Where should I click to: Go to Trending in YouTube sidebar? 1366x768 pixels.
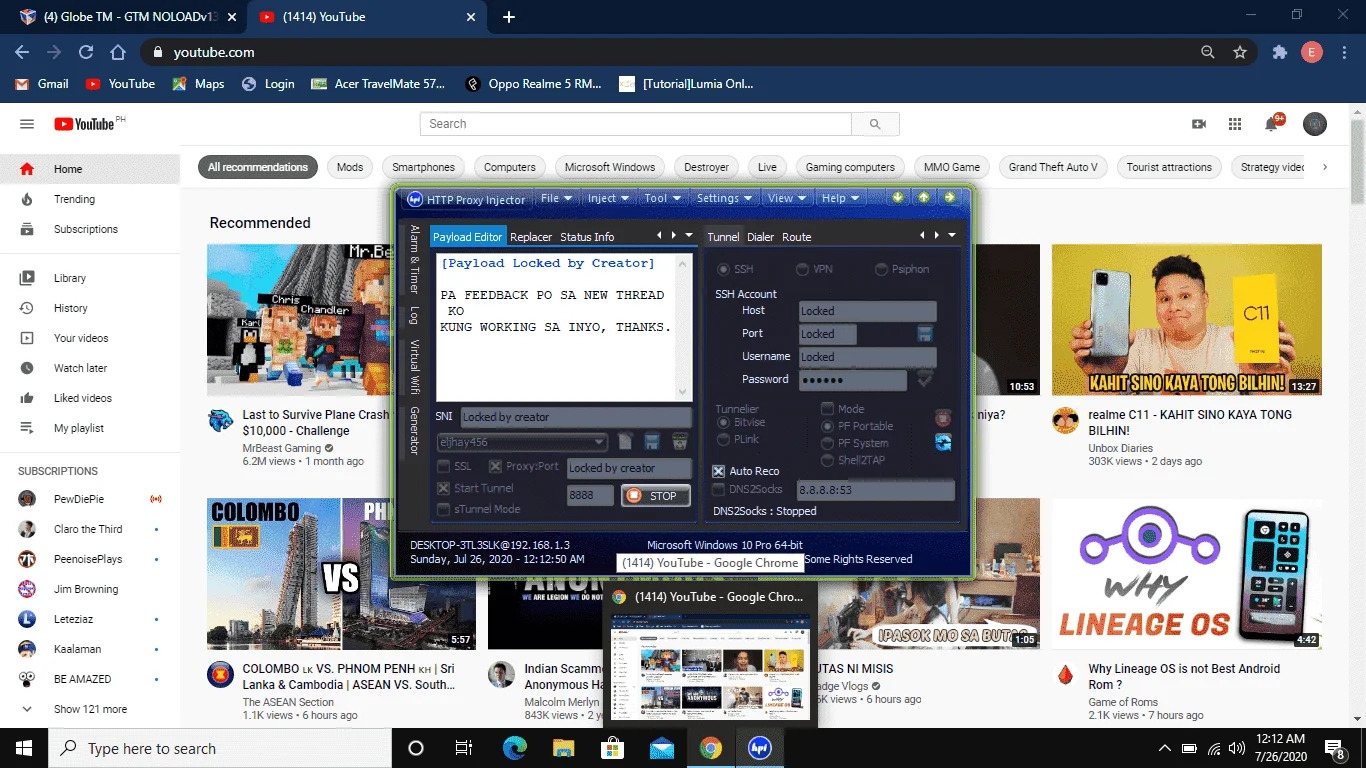coord(90,199)
